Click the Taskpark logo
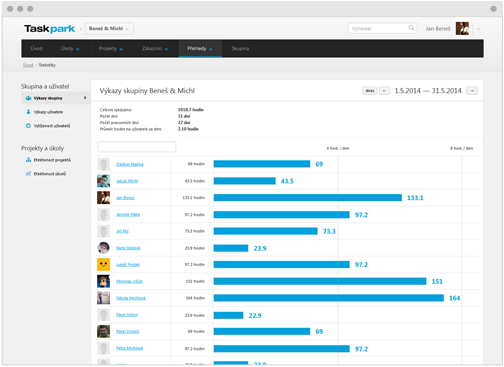The height and width of the screenshot is (367, 504). coord(49,29)
